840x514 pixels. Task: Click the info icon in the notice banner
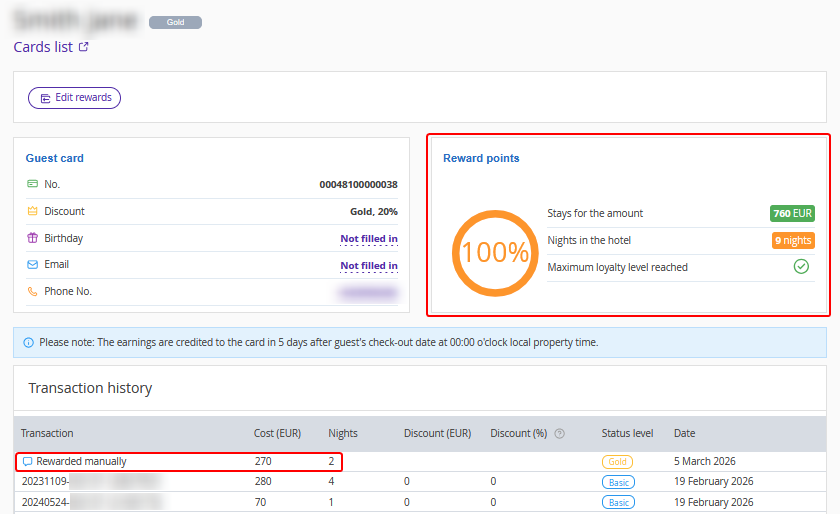point(28,342)
